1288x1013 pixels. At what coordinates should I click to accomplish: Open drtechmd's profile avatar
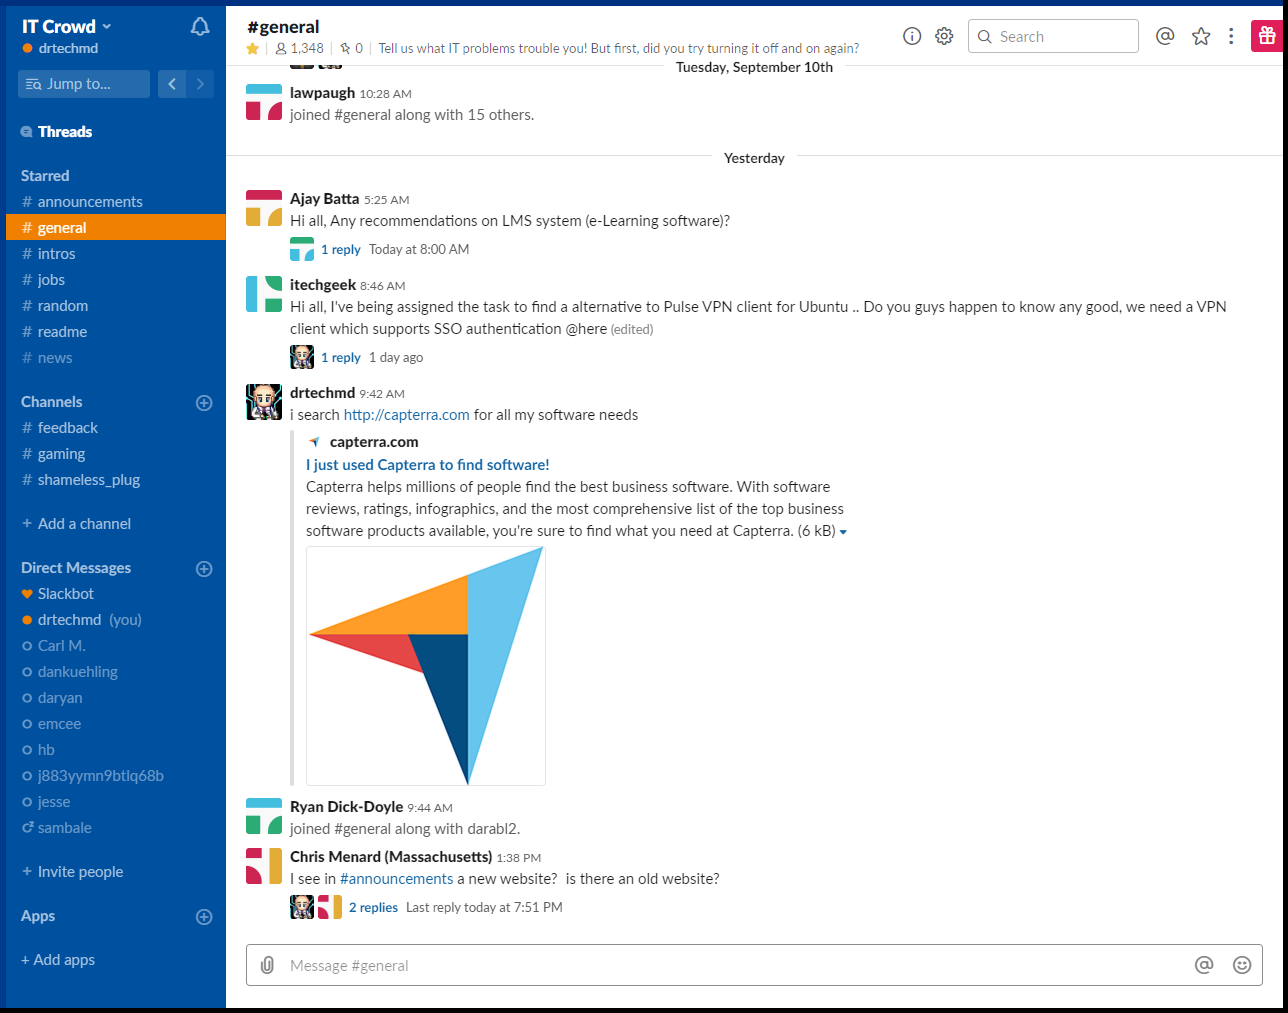264,402
